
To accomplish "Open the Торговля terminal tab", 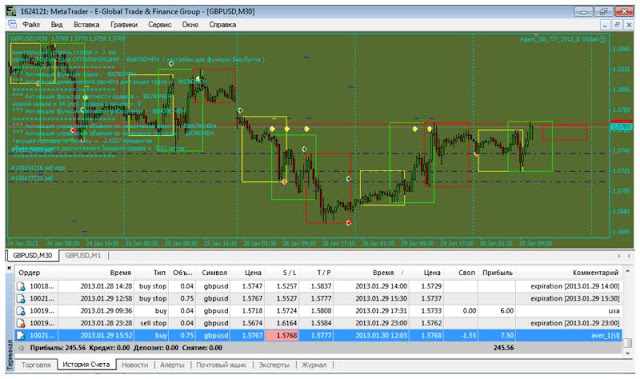I will click(36, 365).
